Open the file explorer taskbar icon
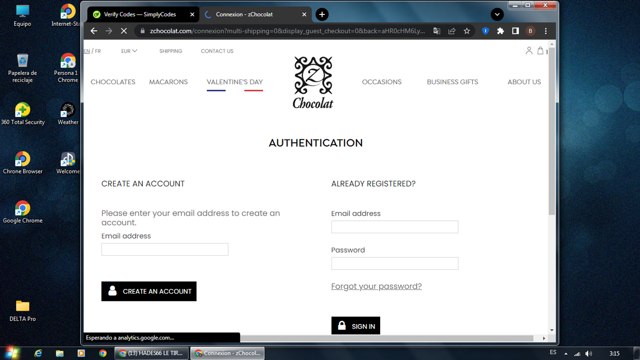The image size is (640, 360). tap(60, 353)
